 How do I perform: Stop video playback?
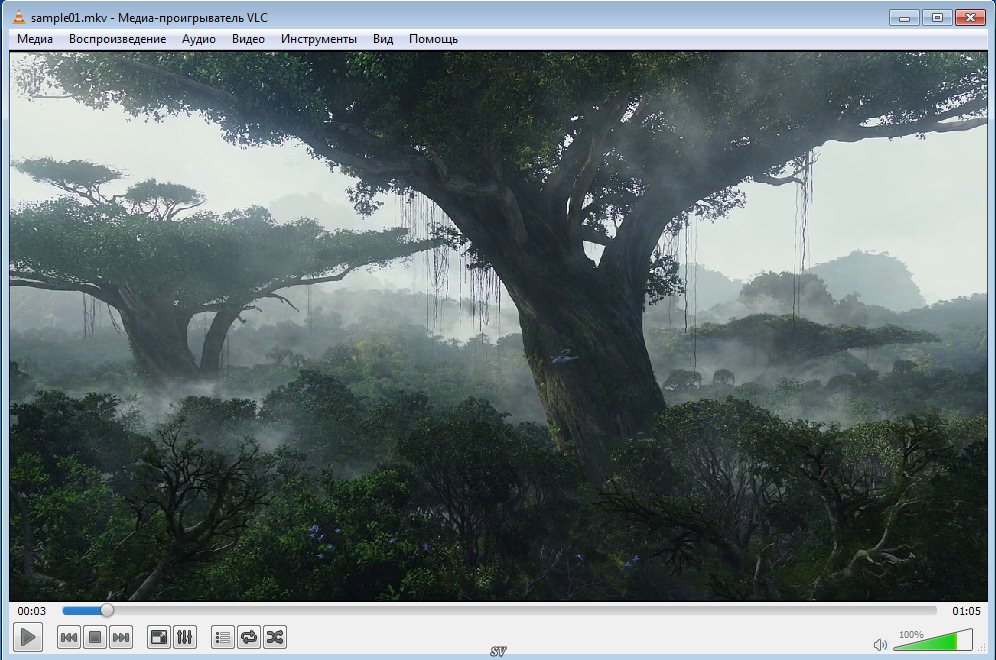tap(95, 637)
